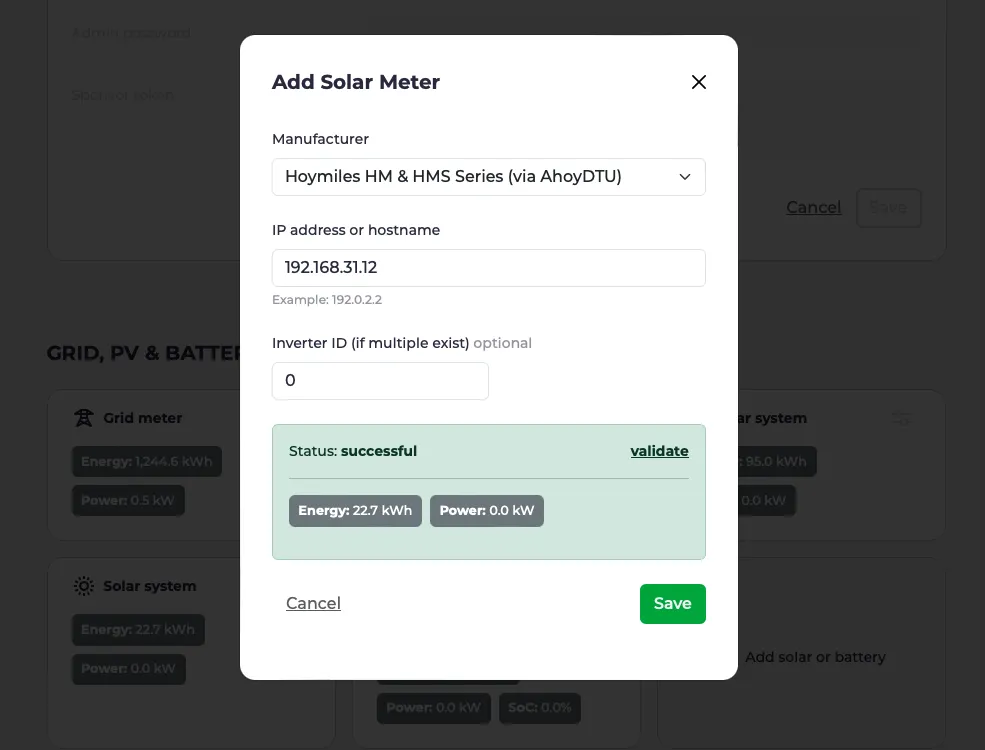This screenshot has height=750, width=985.
Task: Open the Manufacturer dropdown
Action: coord(488,177)
